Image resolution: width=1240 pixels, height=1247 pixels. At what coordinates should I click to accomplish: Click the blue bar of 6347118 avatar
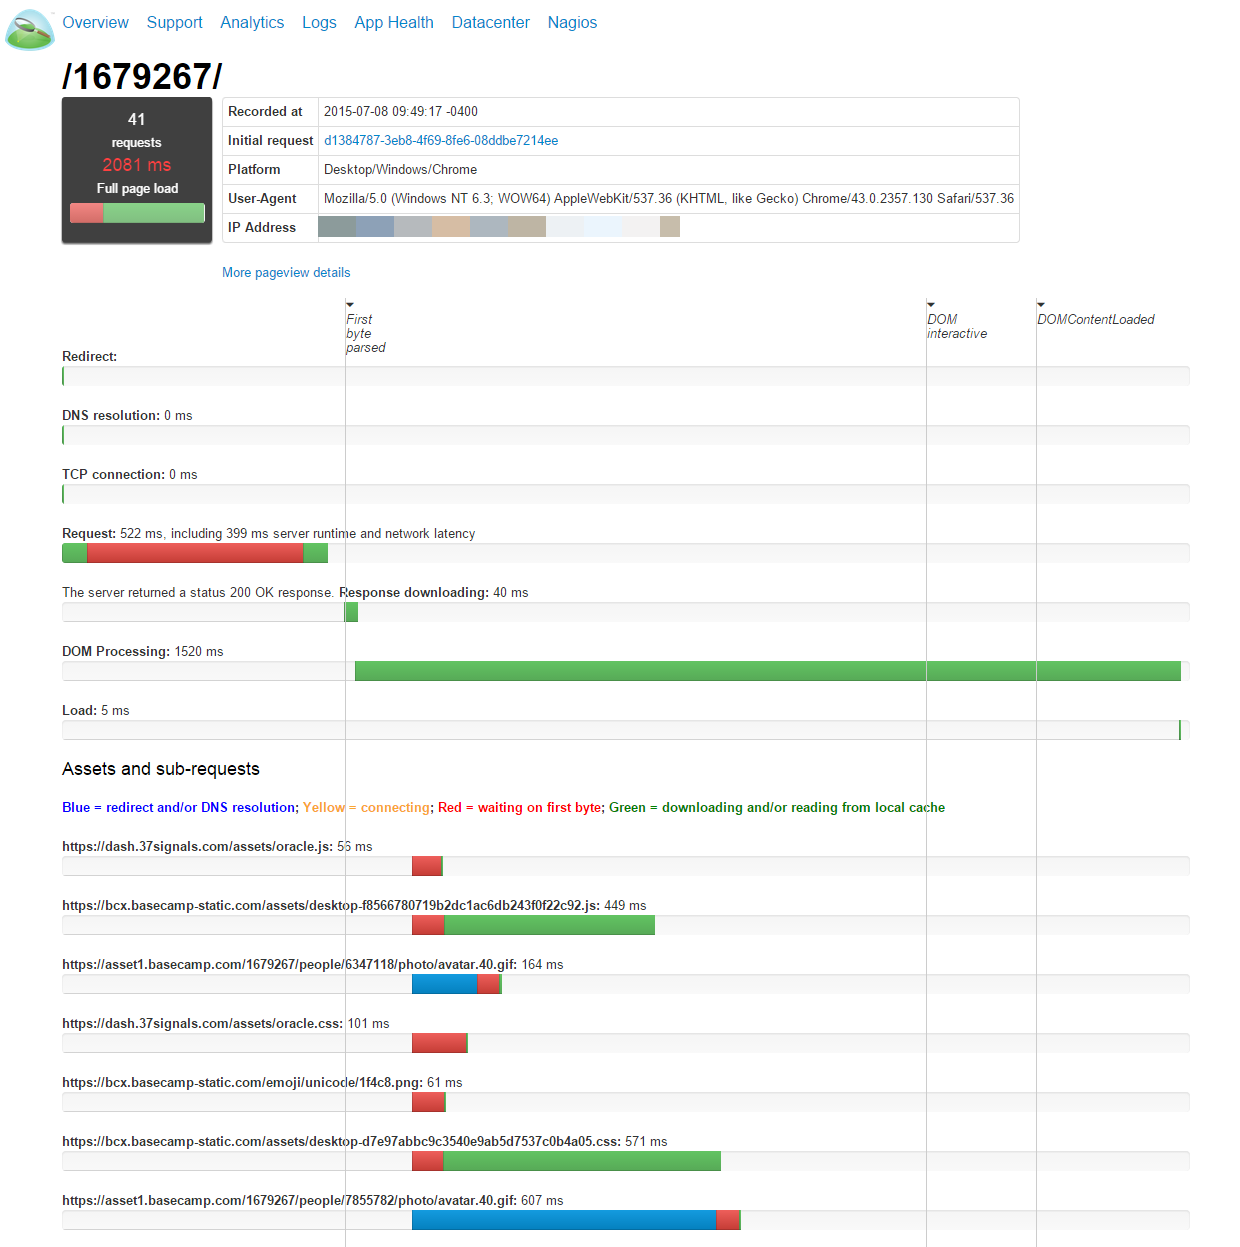445,984
